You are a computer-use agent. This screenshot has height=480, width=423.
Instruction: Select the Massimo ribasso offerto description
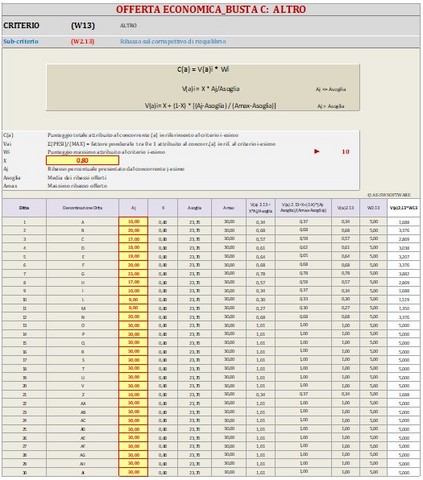click(77, 186)
